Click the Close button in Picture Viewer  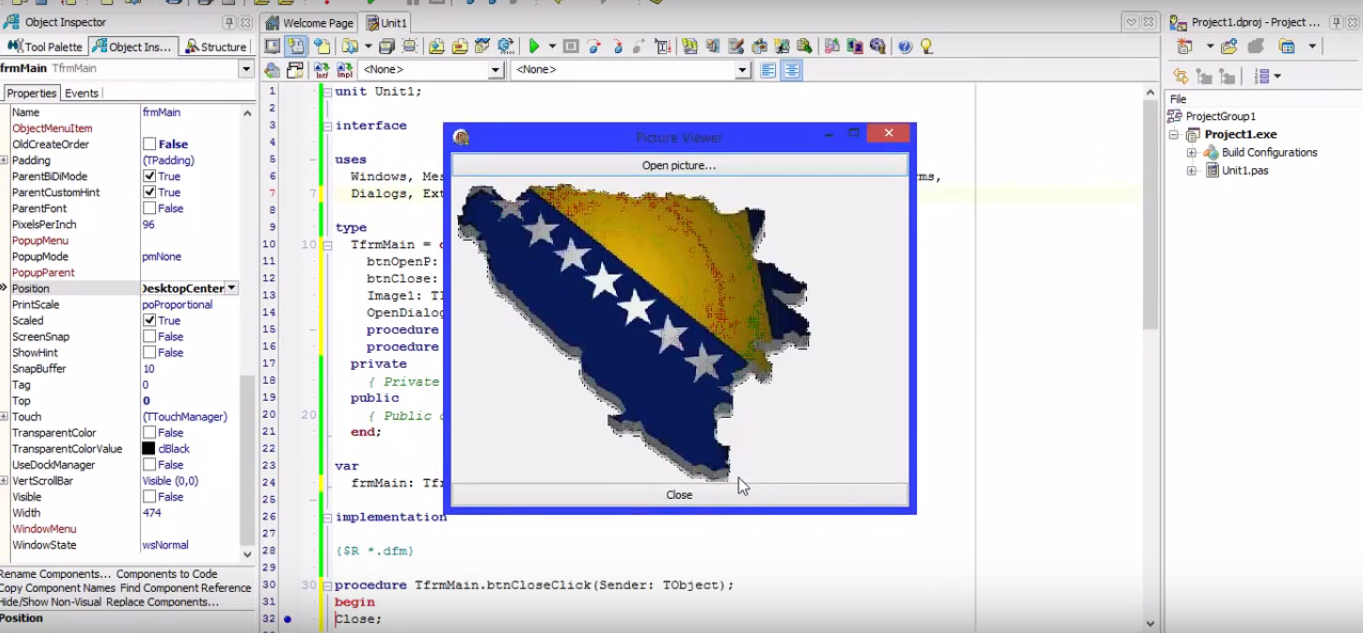click(x=679, y=495)
